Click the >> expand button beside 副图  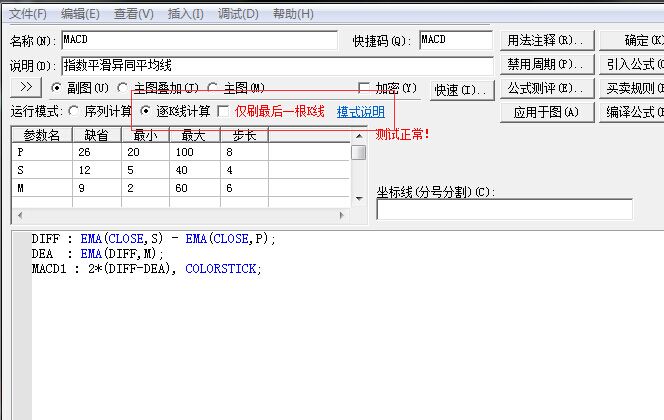point(27,88)
